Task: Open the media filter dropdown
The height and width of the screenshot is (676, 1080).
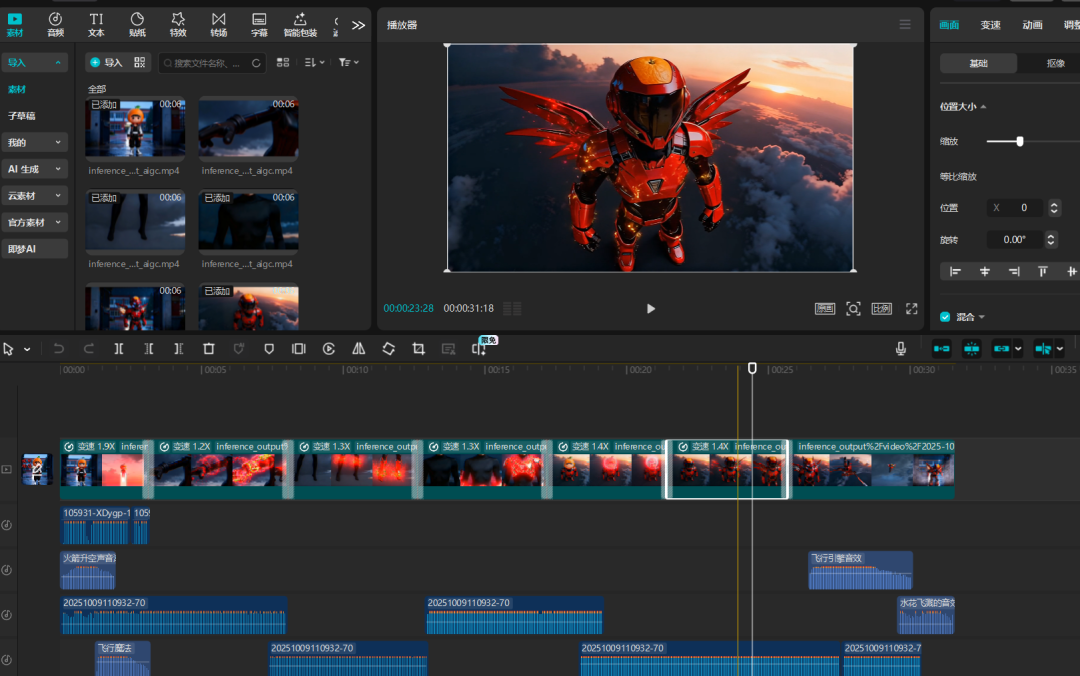Action: 345,62
